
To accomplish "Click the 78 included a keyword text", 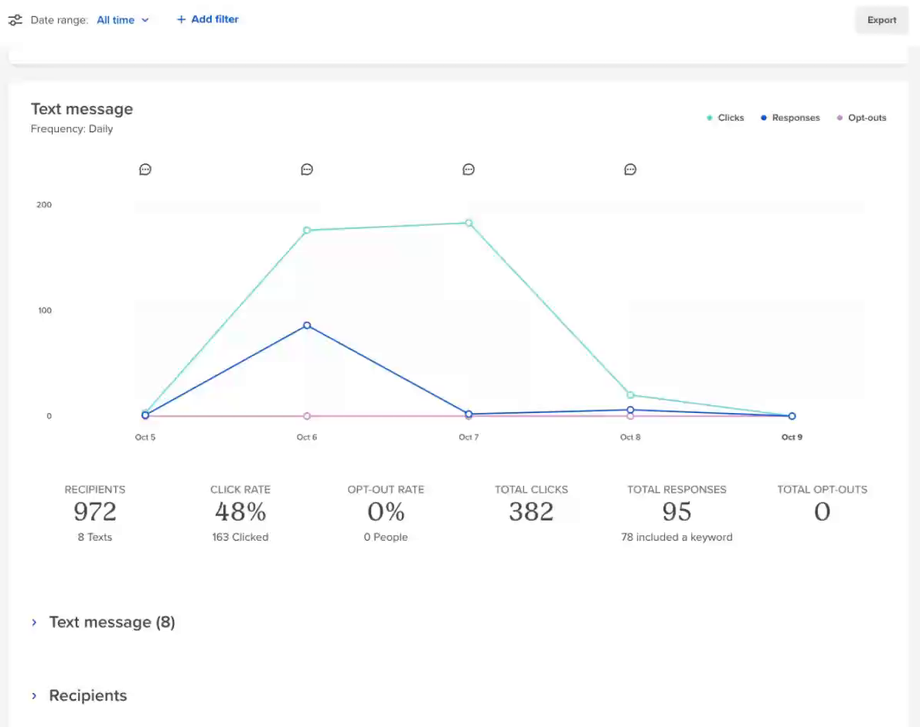I will click(x=677, y=537).
